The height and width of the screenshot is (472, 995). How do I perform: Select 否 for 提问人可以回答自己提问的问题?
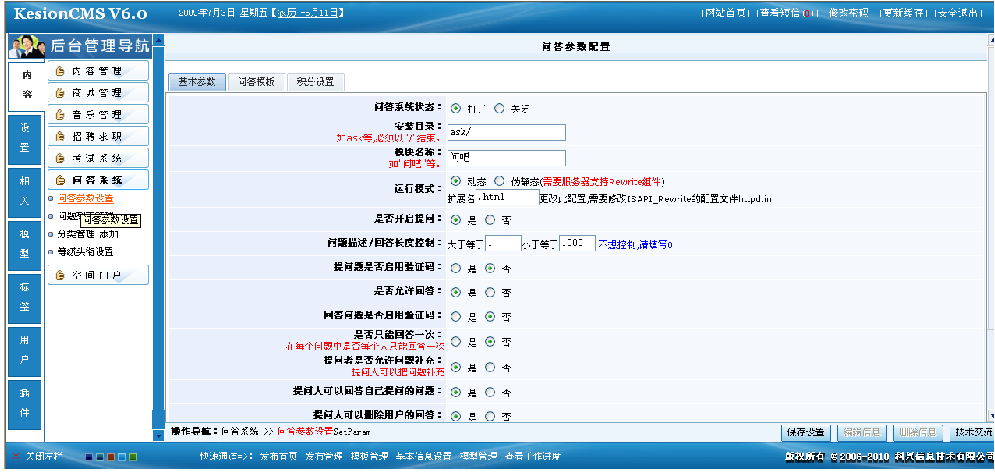pos(490,392)
